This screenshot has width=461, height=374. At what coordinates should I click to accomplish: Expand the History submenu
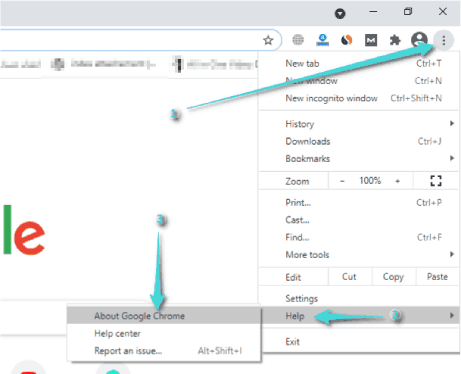tap(359, 124)
